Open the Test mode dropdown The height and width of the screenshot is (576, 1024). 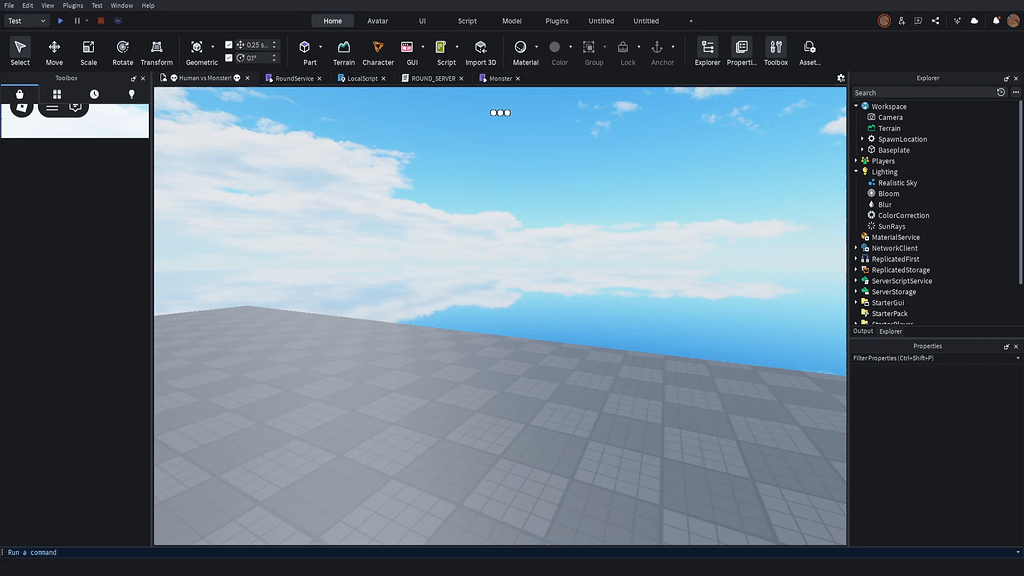click(26, 20)
